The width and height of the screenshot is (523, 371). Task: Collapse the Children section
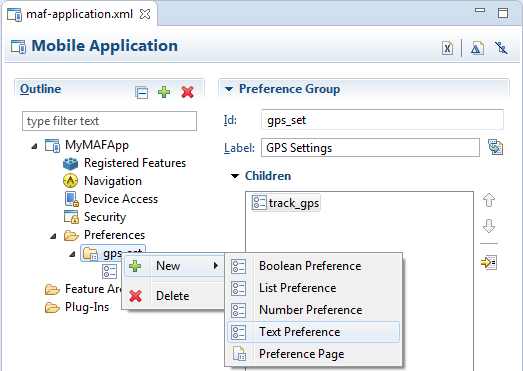coord(235,176)
